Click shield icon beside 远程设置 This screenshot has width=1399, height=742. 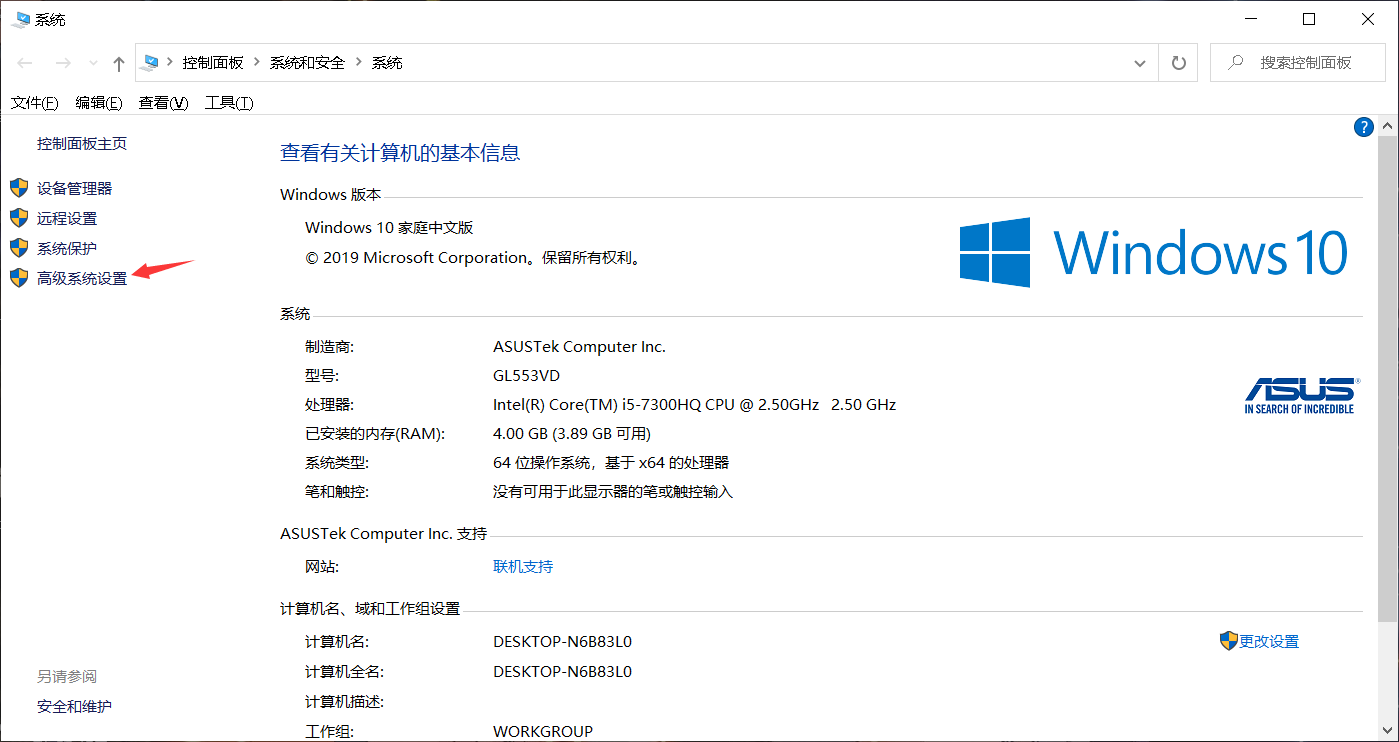coord(19,218)
